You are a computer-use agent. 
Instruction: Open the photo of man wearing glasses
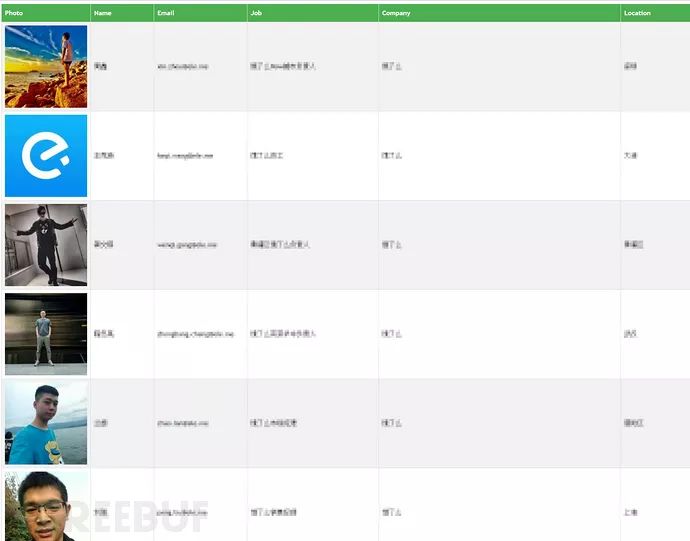(46, 506)
